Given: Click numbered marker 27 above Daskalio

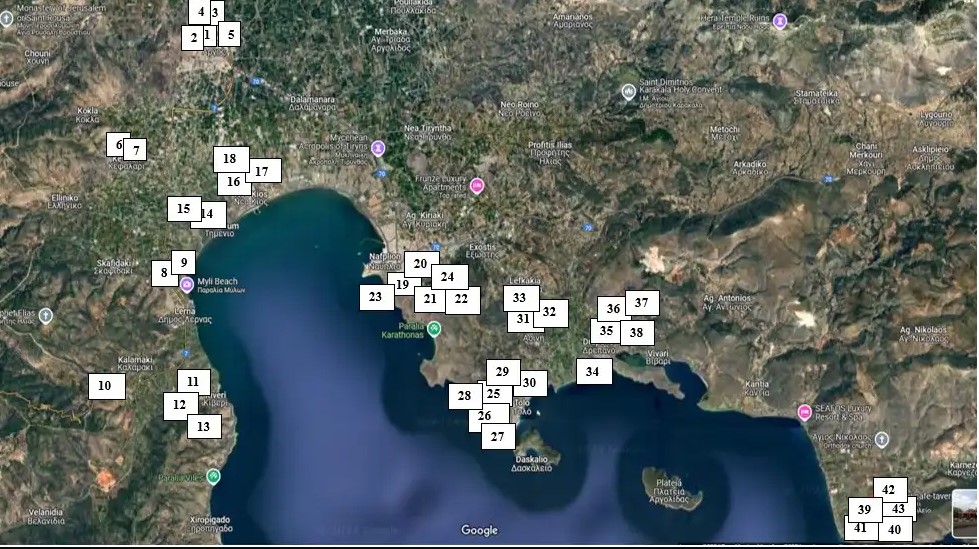Looking at the screenshot, I should 498,437.
